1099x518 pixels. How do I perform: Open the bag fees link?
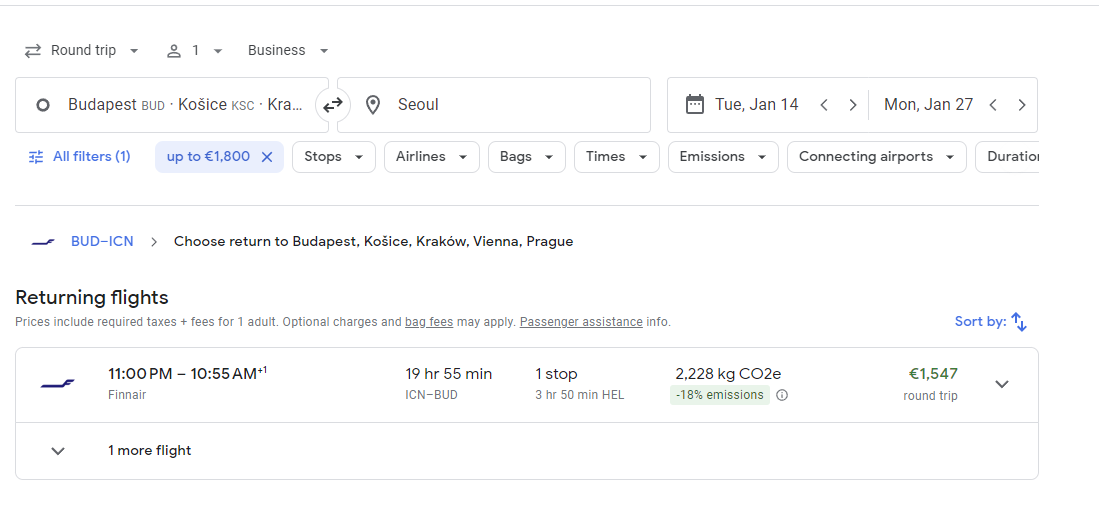pos(429,322)
